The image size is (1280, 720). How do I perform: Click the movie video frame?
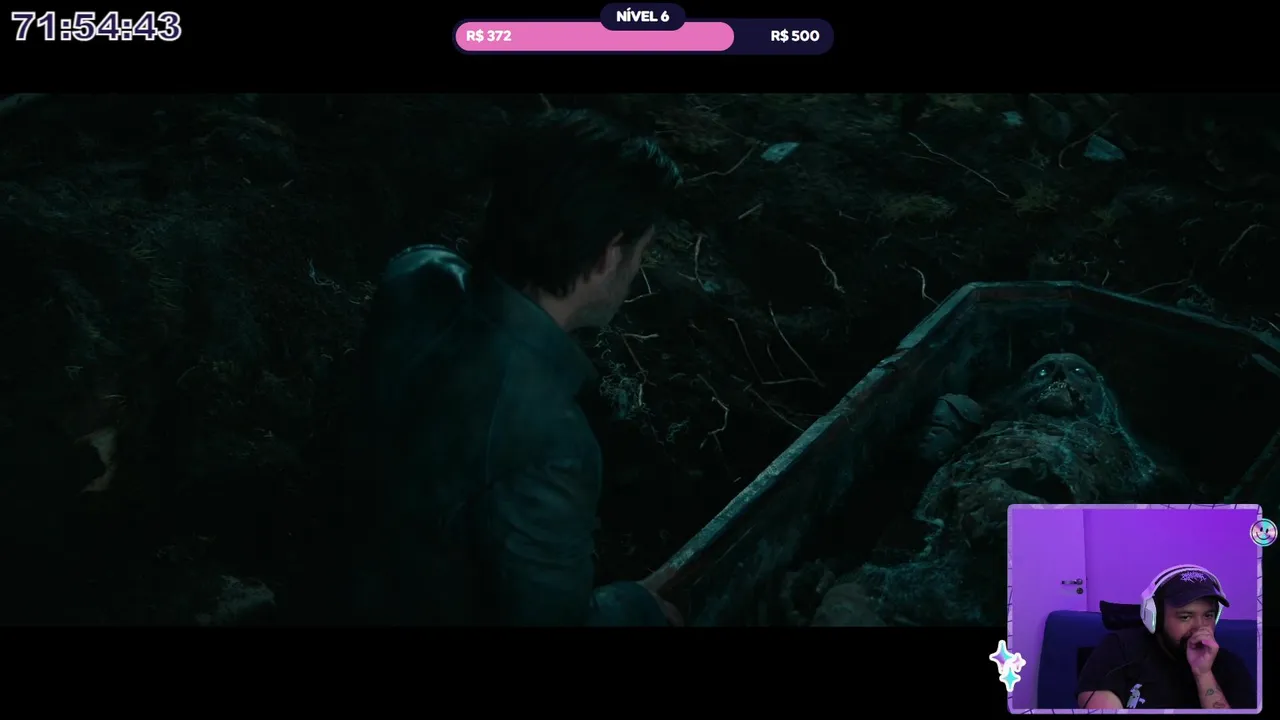(640, 360)
